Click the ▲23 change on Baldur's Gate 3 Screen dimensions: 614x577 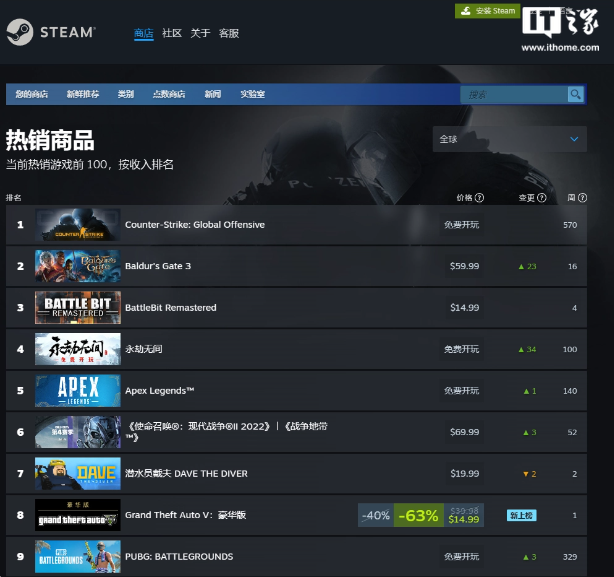pyautogui.click(x=527, y=267)
